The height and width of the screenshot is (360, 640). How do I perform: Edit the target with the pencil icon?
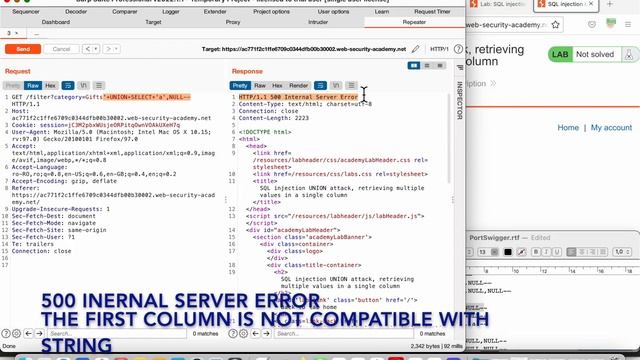pyautogui.click(x=416, y=49)
